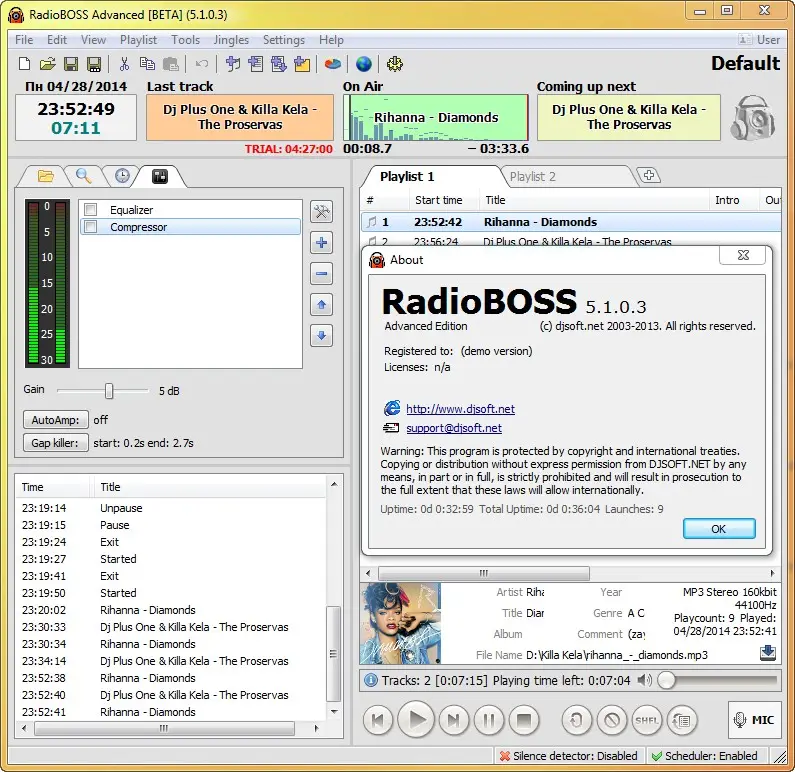Select Rihanna - Diamonds playlist row 1
The image size is (795, 772).
click(x=571, y=222)
